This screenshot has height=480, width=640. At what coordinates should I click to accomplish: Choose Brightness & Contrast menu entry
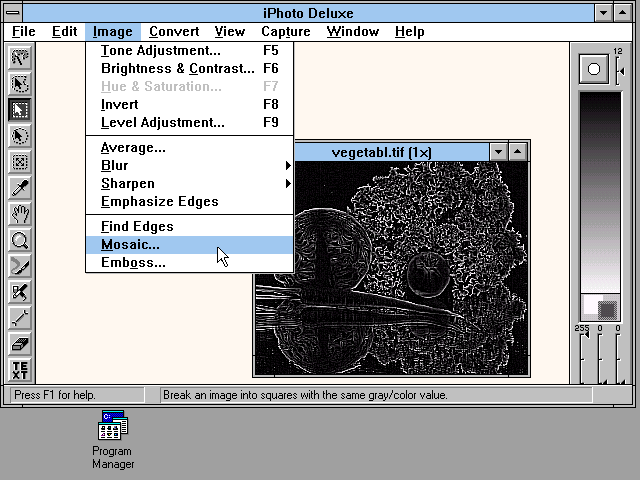[189, 69]
